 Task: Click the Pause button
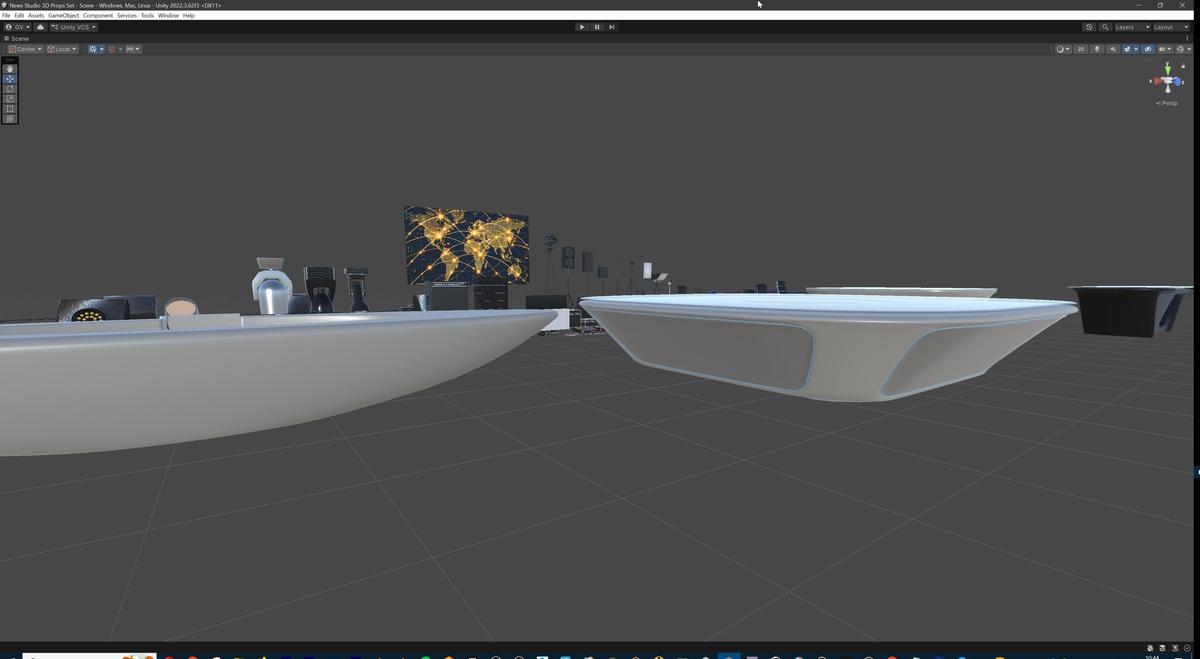(x=597, y=27)
